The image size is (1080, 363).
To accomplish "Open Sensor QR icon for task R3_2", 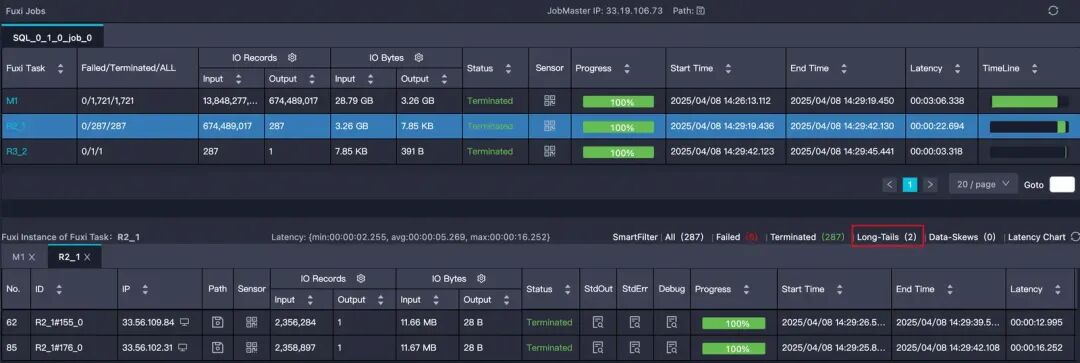I will (x=549, y=152).
